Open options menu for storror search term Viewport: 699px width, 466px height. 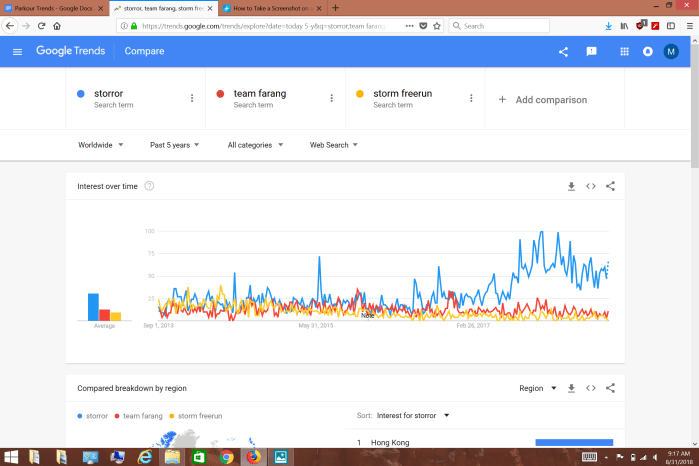192,98
